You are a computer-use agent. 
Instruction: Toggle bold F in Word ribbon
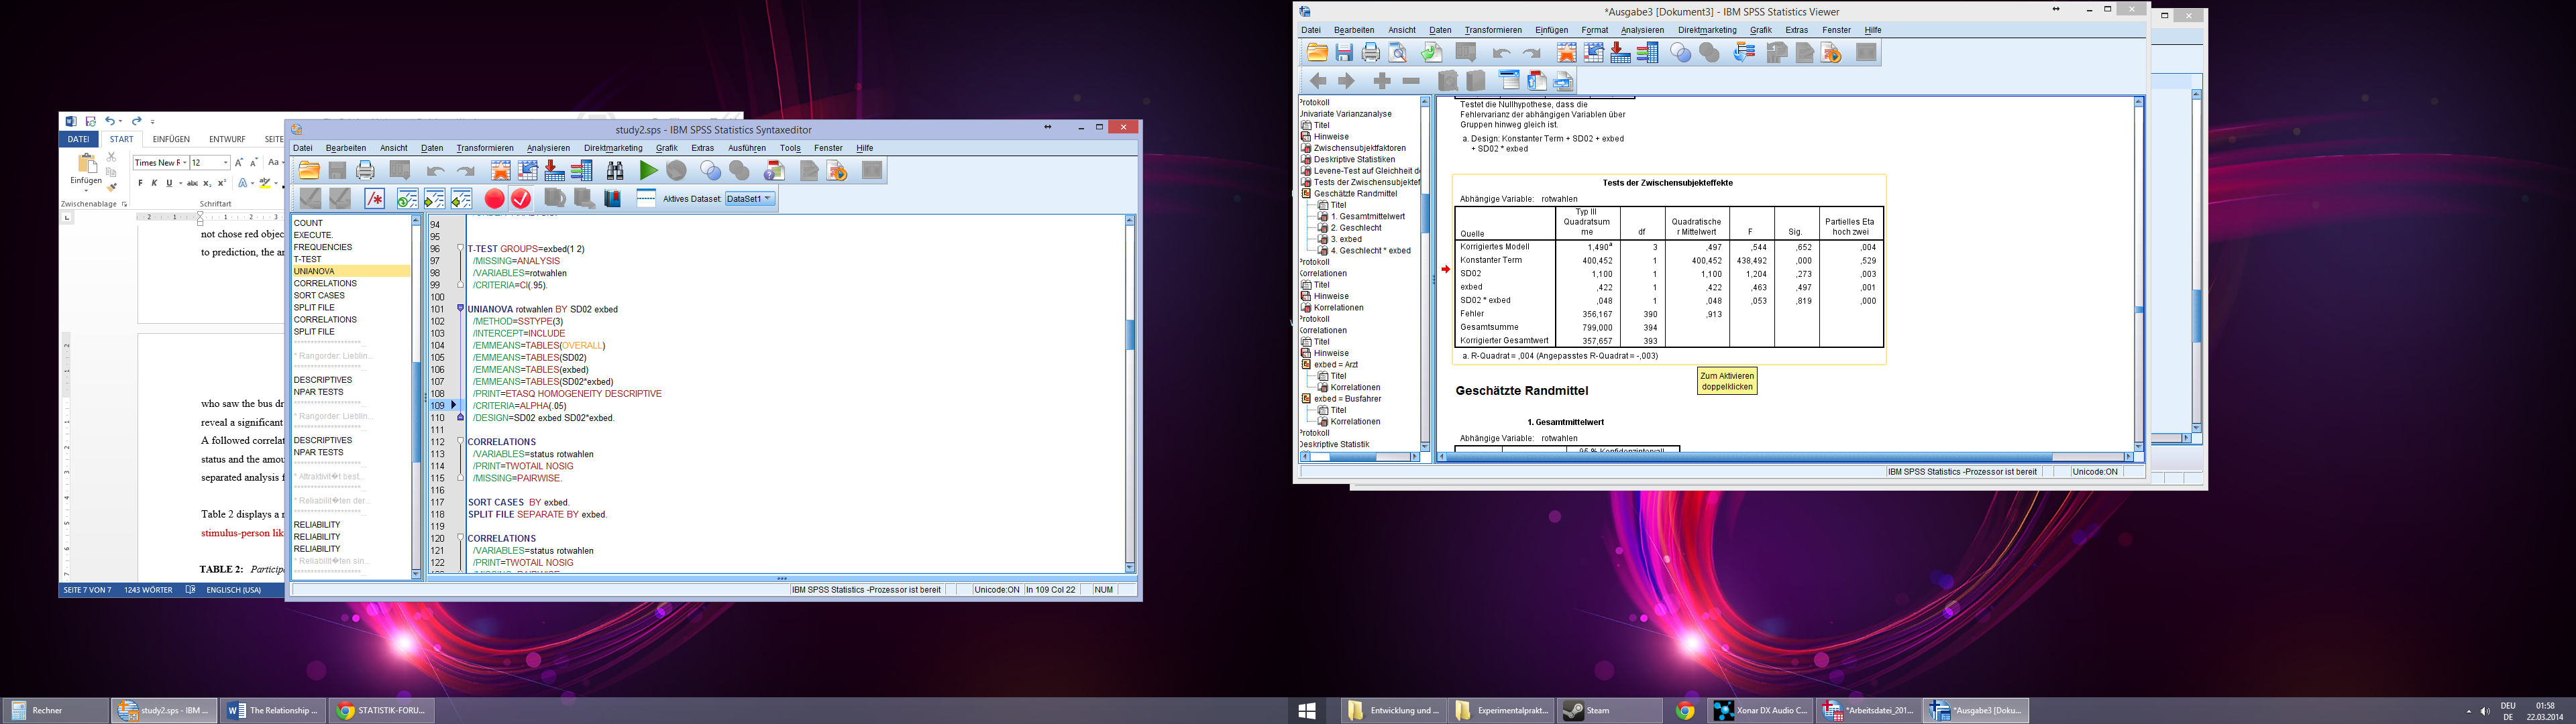coord(141,183)
